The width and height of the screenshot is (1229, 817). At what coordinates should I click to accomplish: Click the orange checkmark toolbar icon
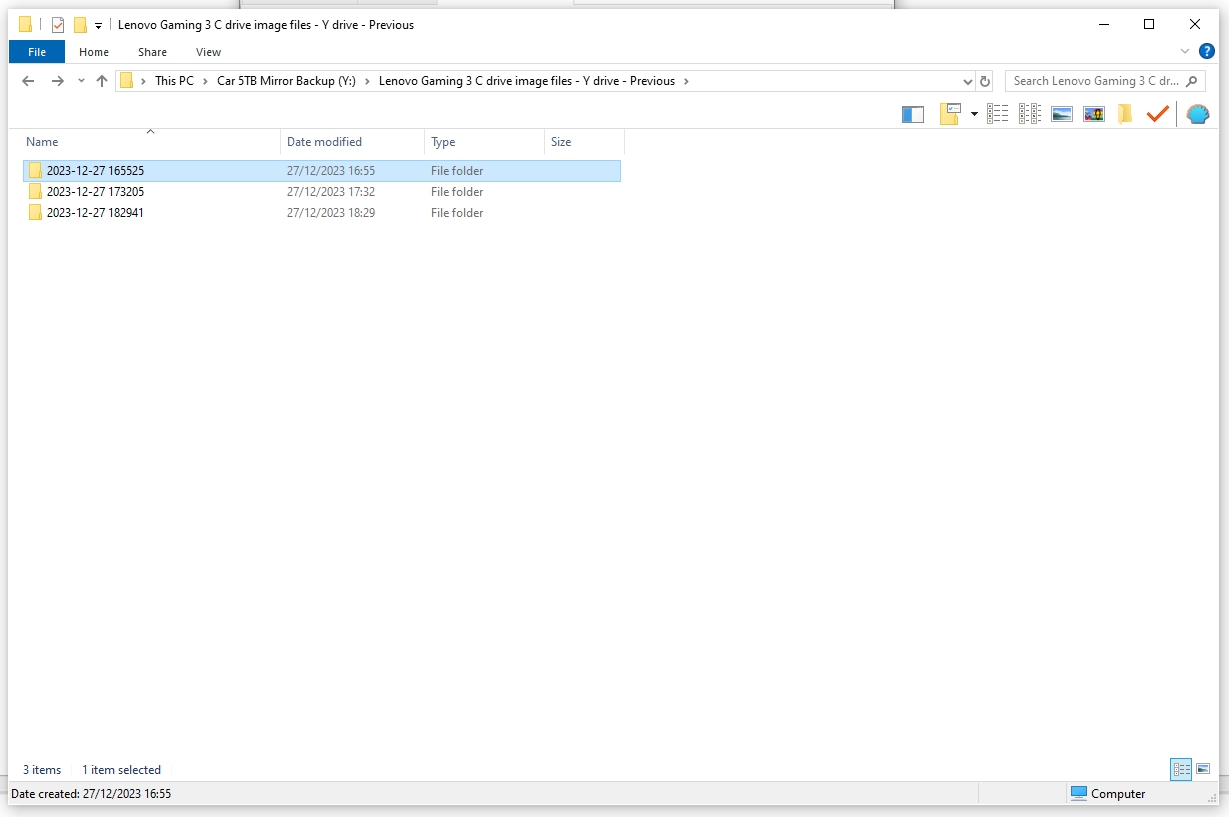(x=1158, y=114)
